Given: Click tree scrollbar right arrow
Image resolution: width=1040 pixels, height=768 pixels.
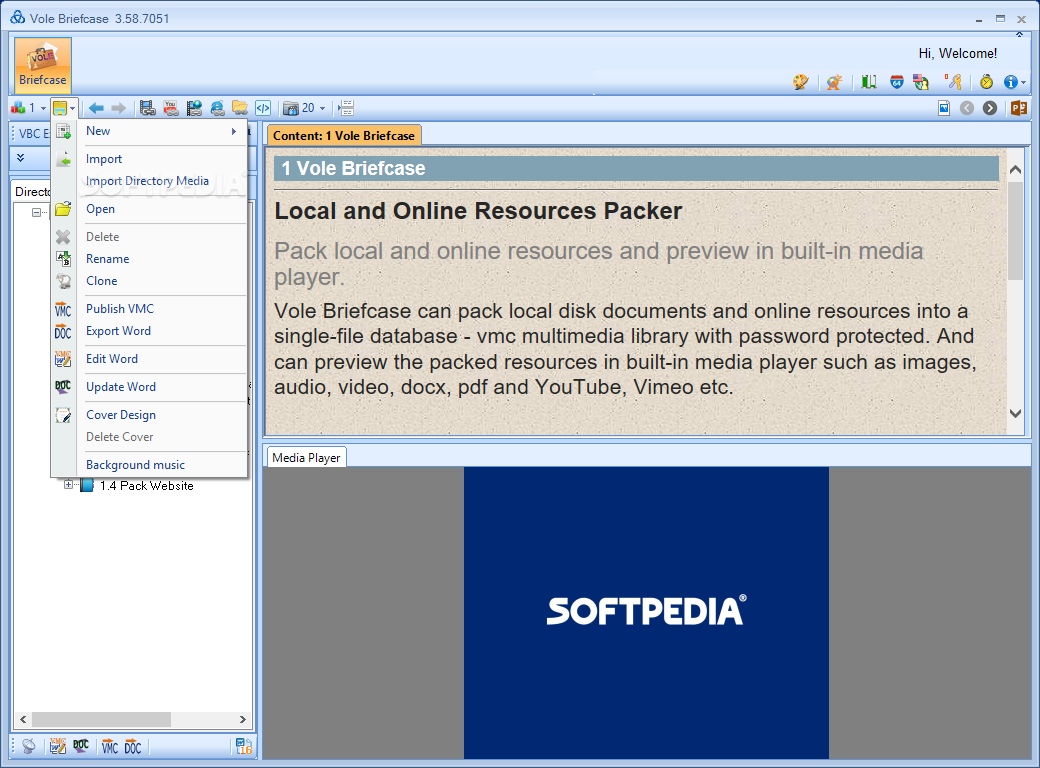Looking at the screenshot, I should [243, 720].
